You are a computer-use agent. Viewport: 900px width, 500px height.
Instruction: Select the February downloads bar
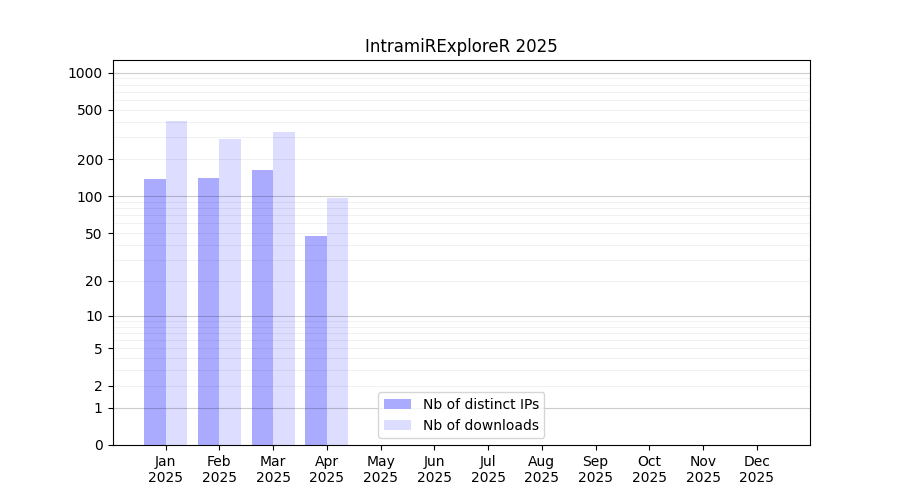click(230, 292)
